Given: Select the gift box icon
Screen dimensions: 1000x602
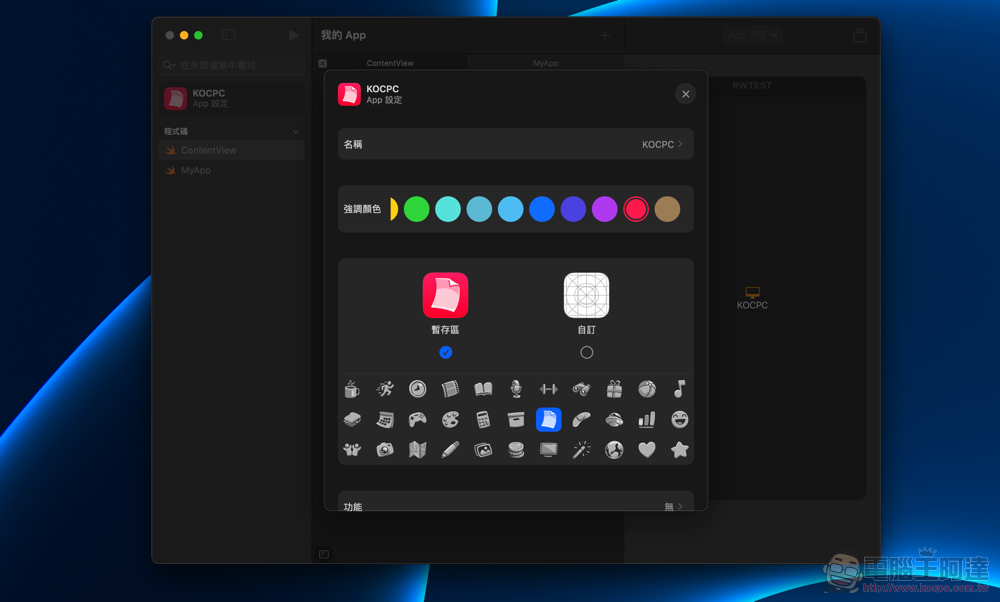Looking at the screenshot, I should 614,389.
